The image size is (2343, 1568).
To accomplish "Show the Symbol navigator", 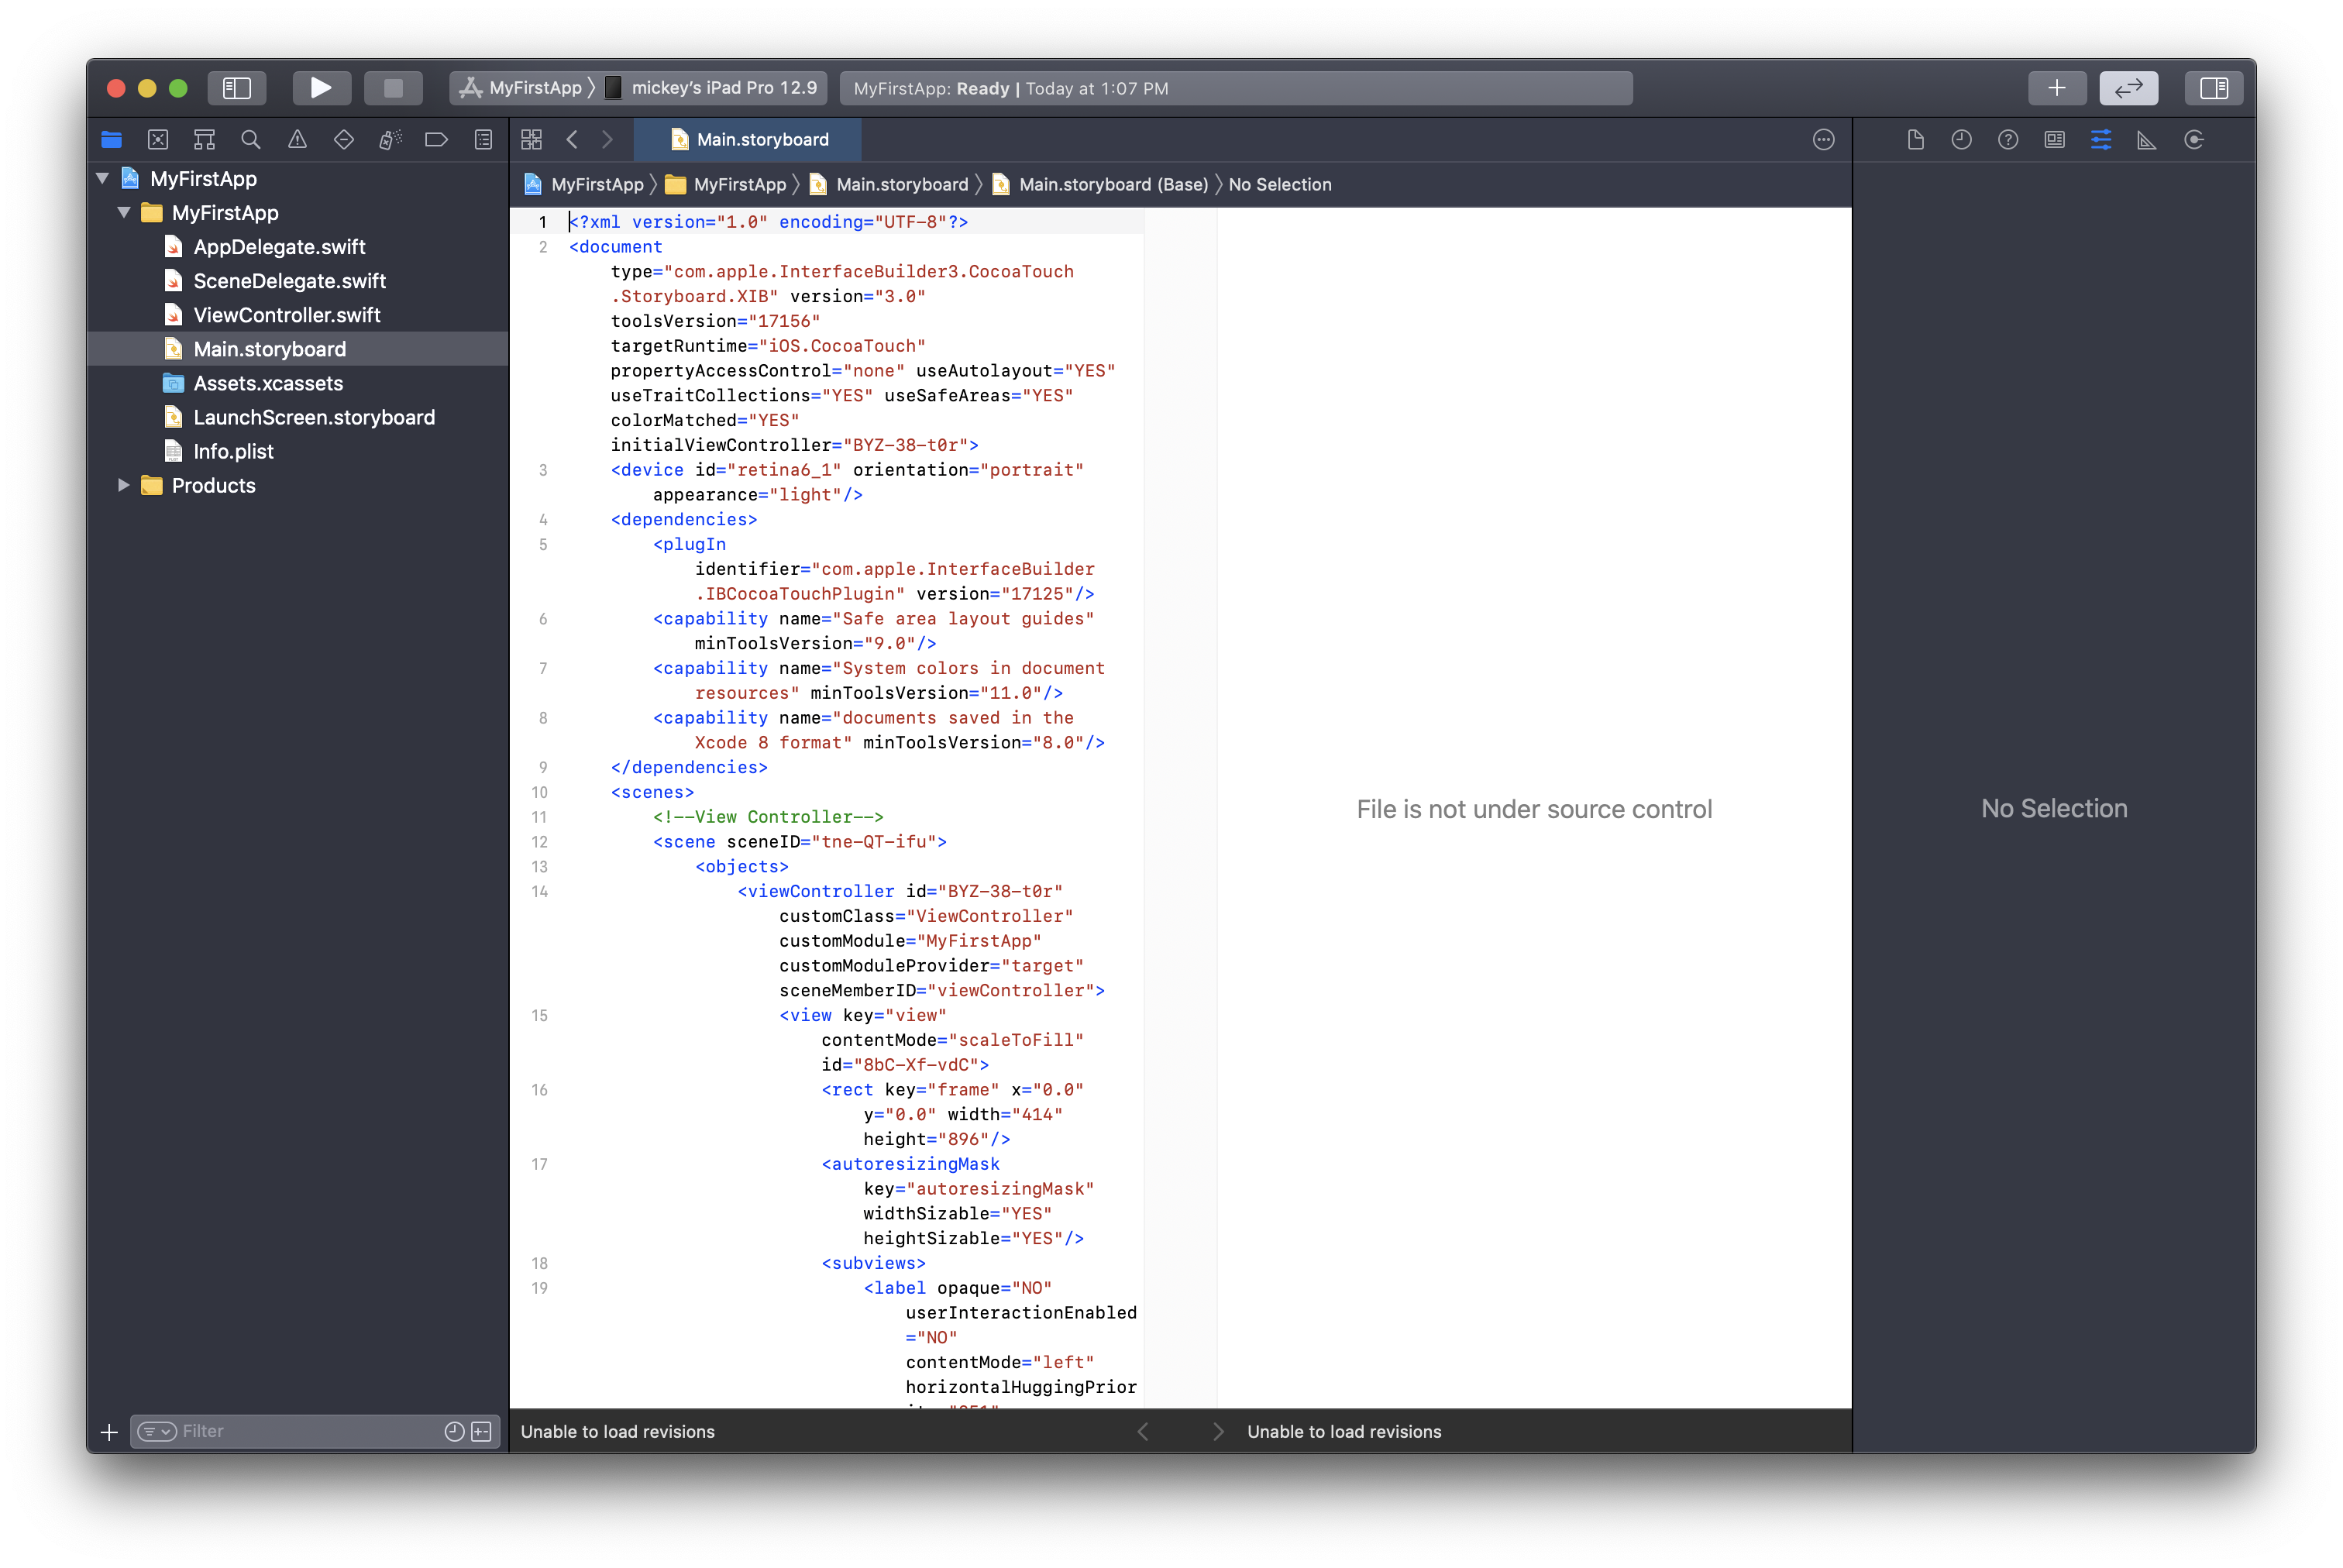I will 204,140.
